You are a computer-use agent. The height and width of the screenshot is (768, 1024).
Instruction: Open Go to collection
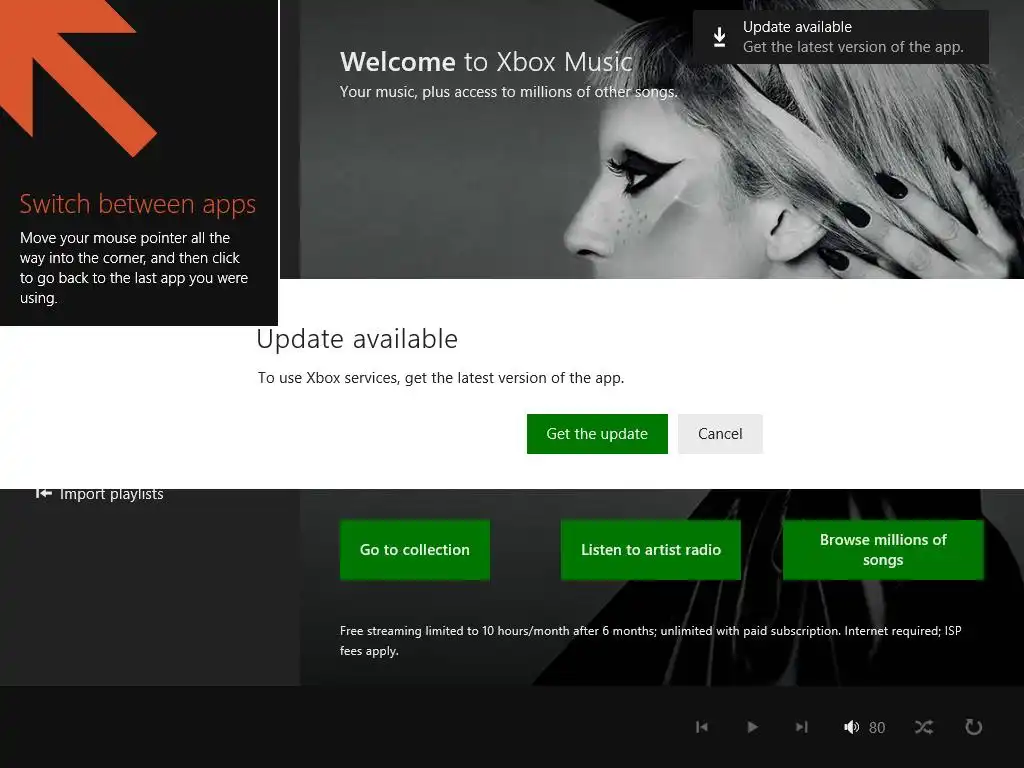(415, 550)
